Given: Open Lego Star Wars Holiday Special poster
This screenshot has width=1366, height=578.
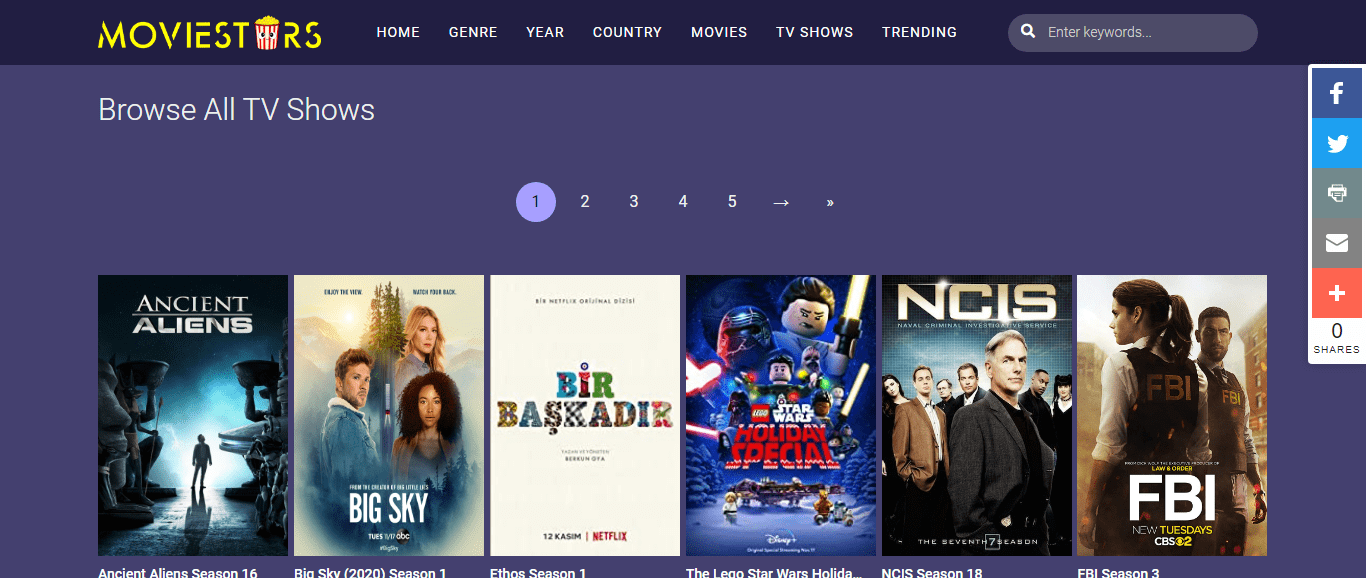Looking at the screenshot, I should [781, 415].
